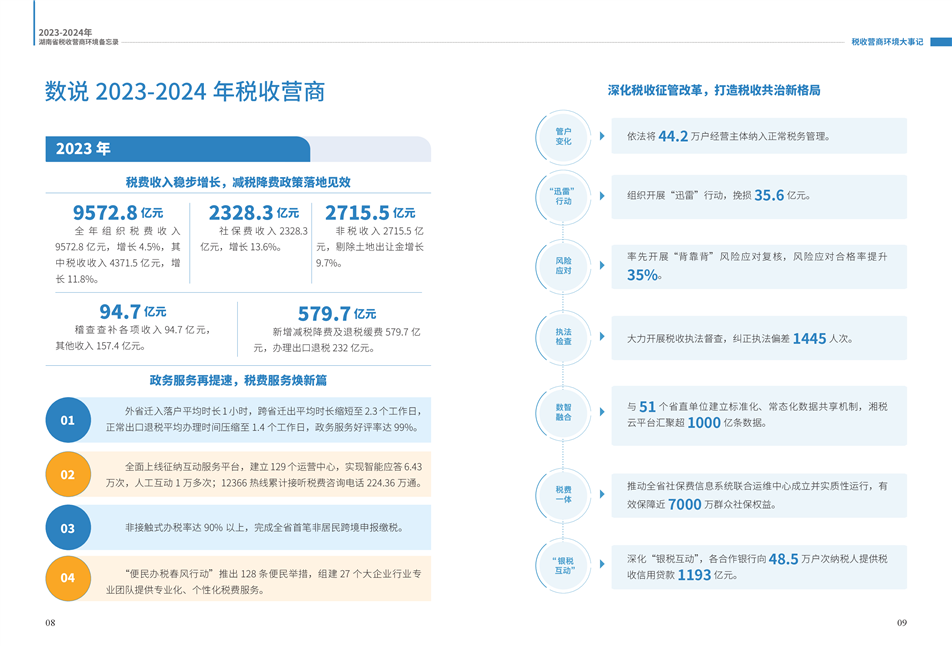Click the 风险应对 circular badge
Viewport: 952px width, 646px height.
pos(563,266)
